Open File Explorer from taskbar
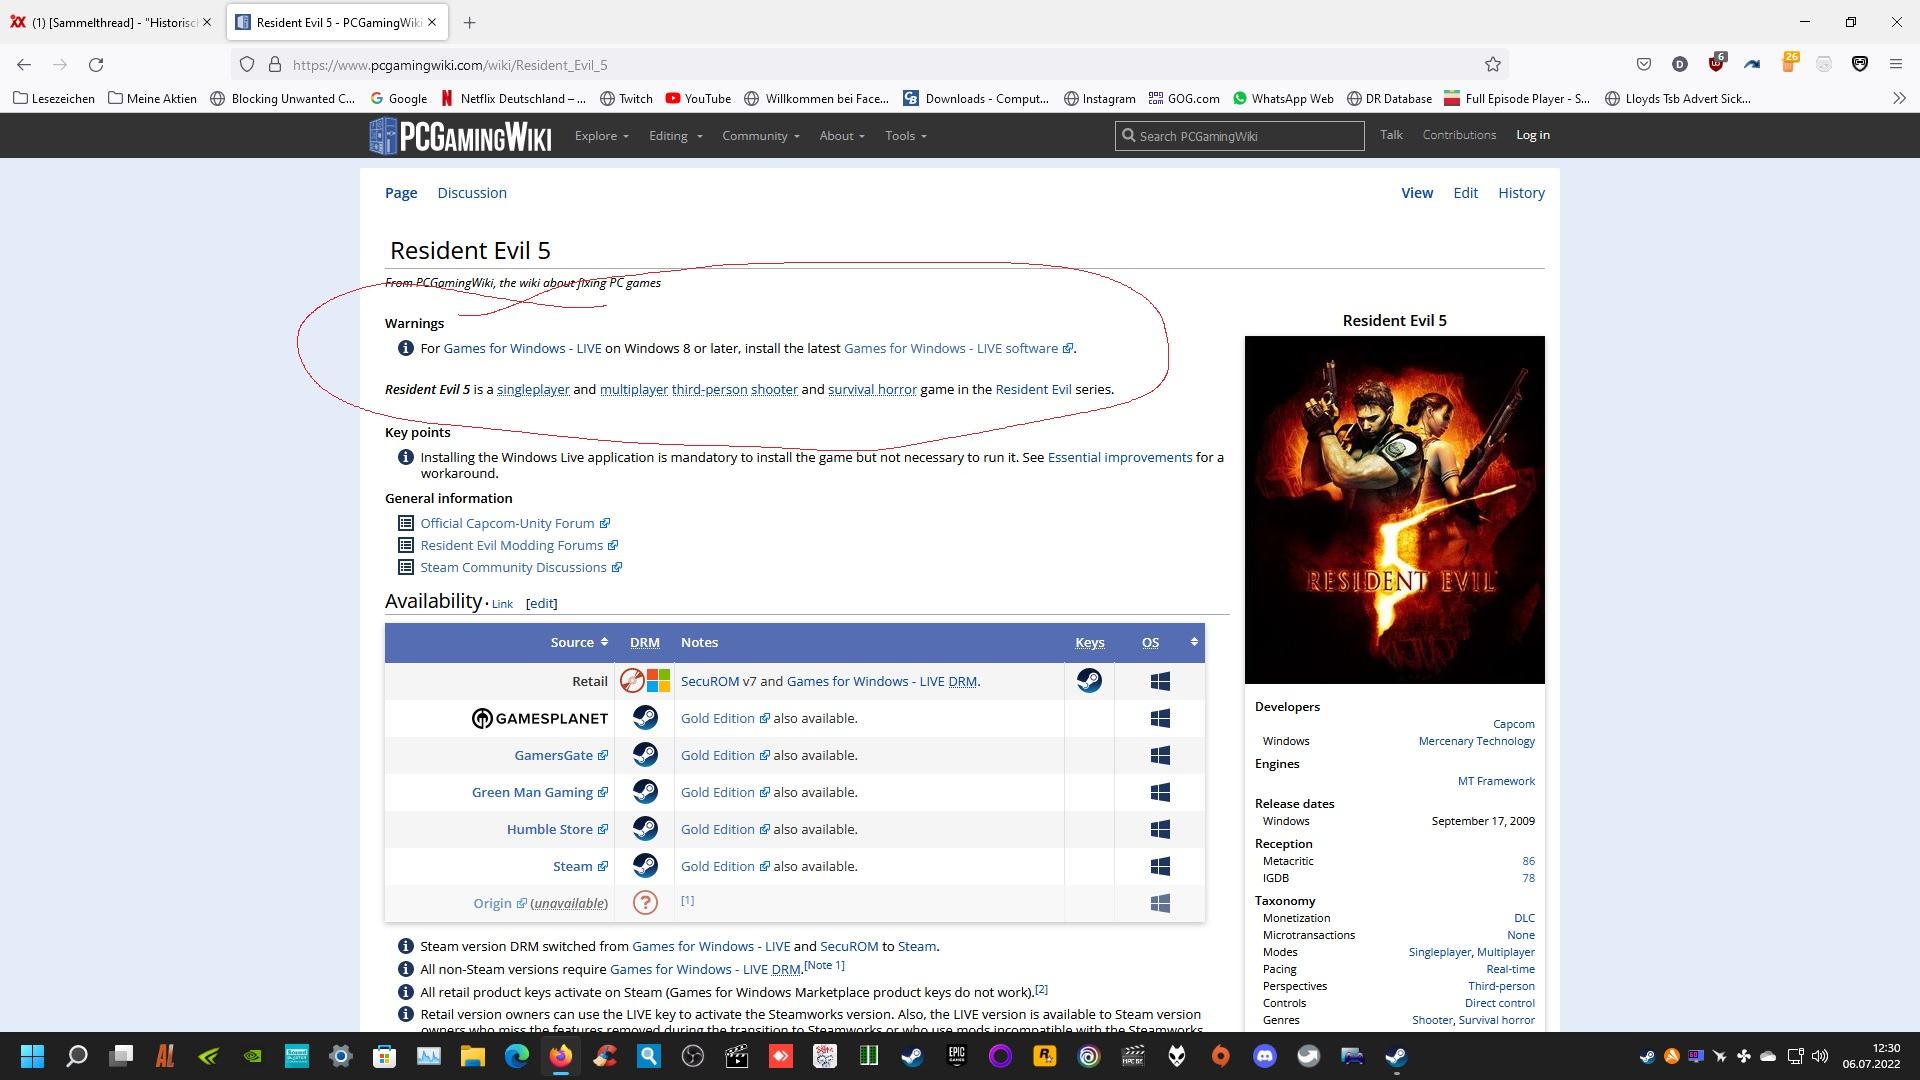Screen dimensions: 1920x1080 click(x=473, y=1056)
